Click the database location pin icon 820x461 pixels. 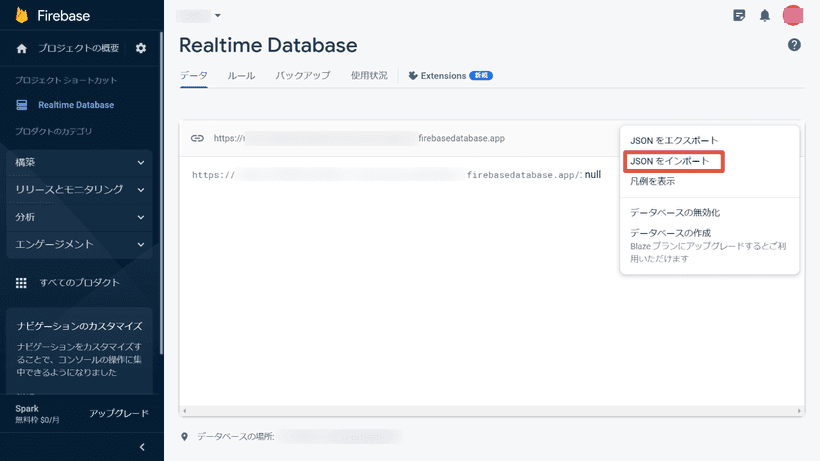[184, 436]
